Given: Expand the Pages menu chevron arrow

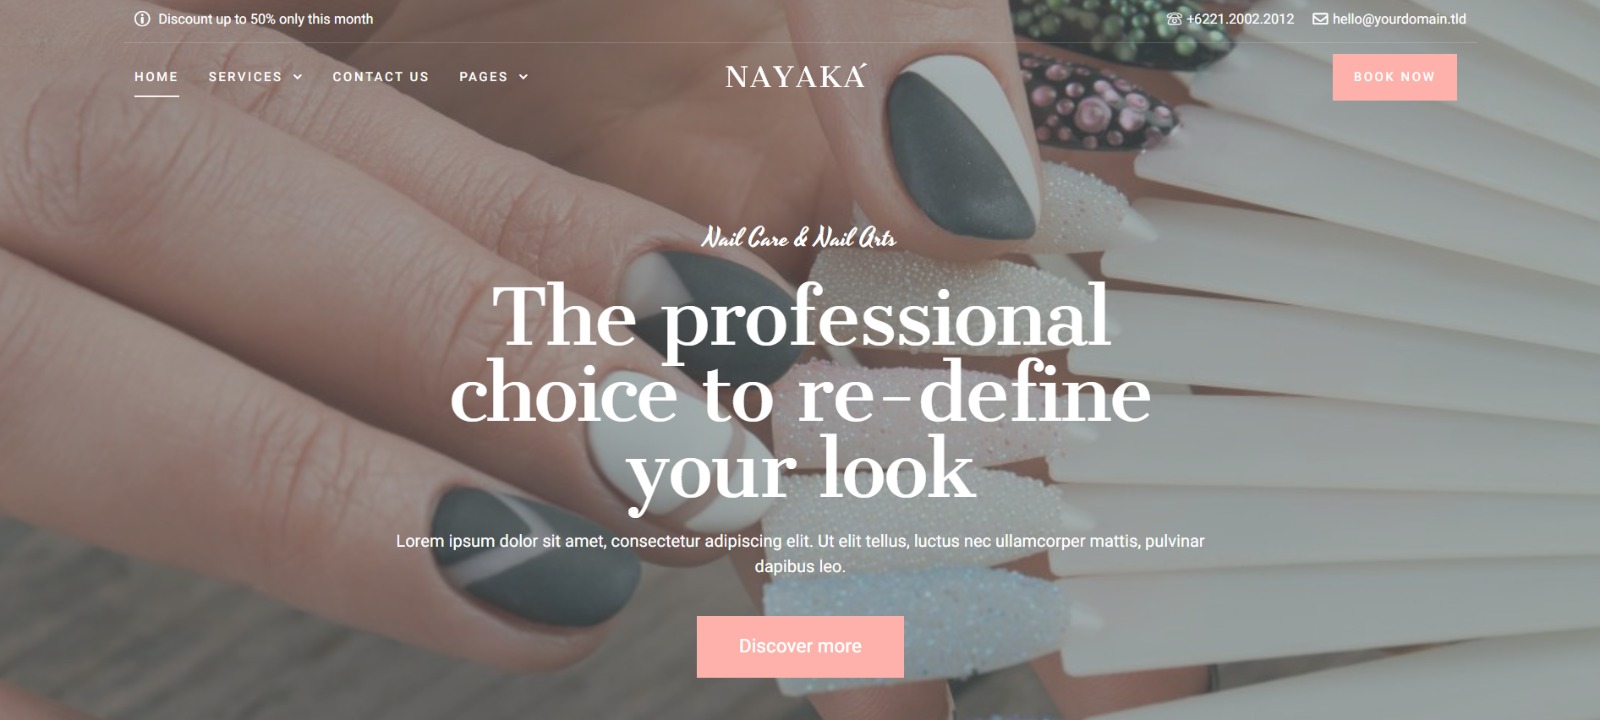Looking at the screenshot, I should click(x=523, y=77).
